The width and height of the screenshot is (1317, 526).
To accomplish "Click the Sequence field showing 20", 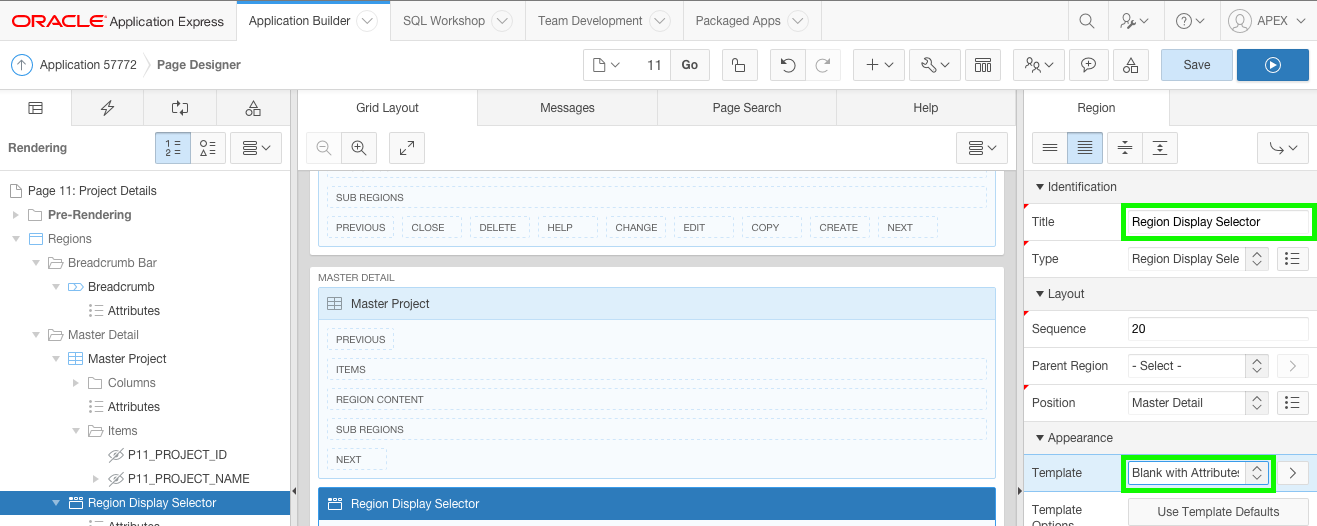I will [x=1218, y=329].
